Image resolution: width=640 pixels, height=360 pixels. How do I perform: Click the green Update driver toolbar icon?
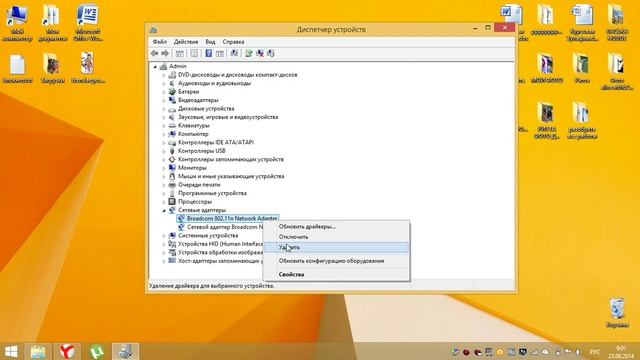(x=249, y=53)
